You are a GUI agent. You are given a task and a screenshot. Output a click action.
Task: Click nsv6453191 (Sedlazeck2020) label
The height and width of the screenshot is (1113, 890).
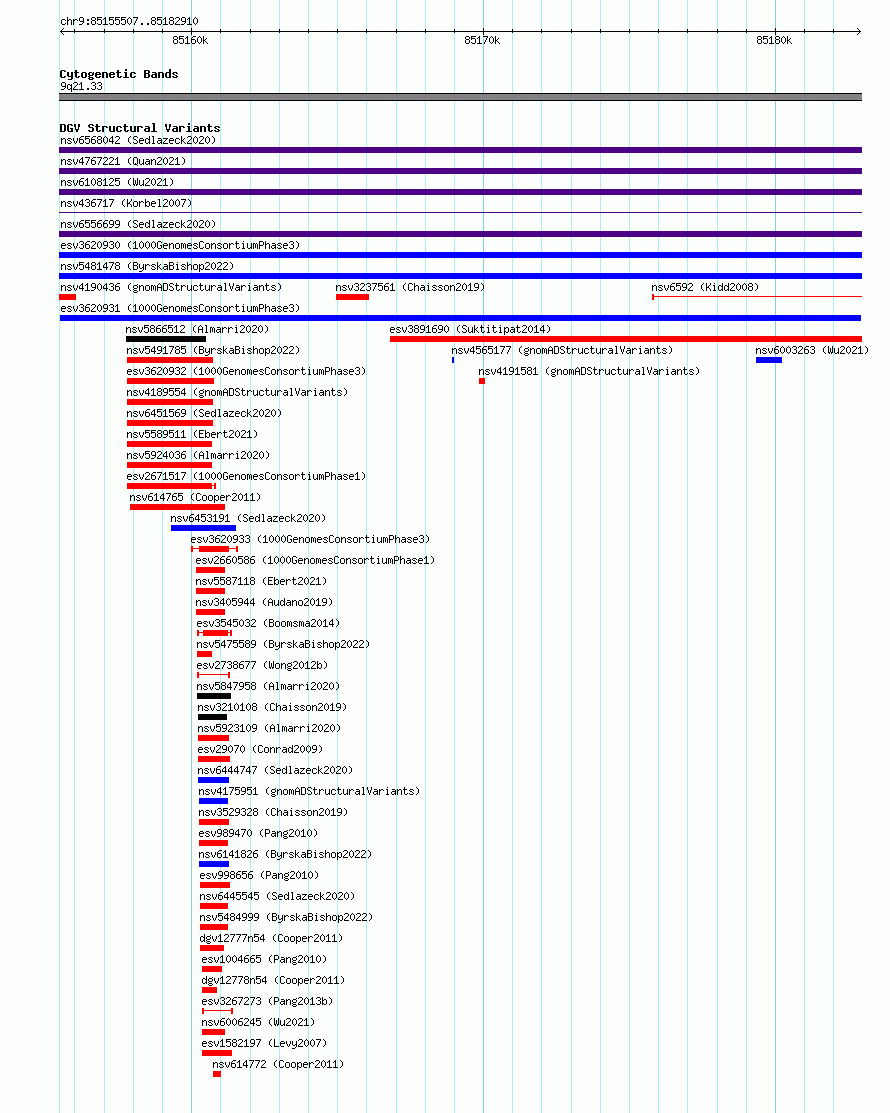(x=248, y=518)
